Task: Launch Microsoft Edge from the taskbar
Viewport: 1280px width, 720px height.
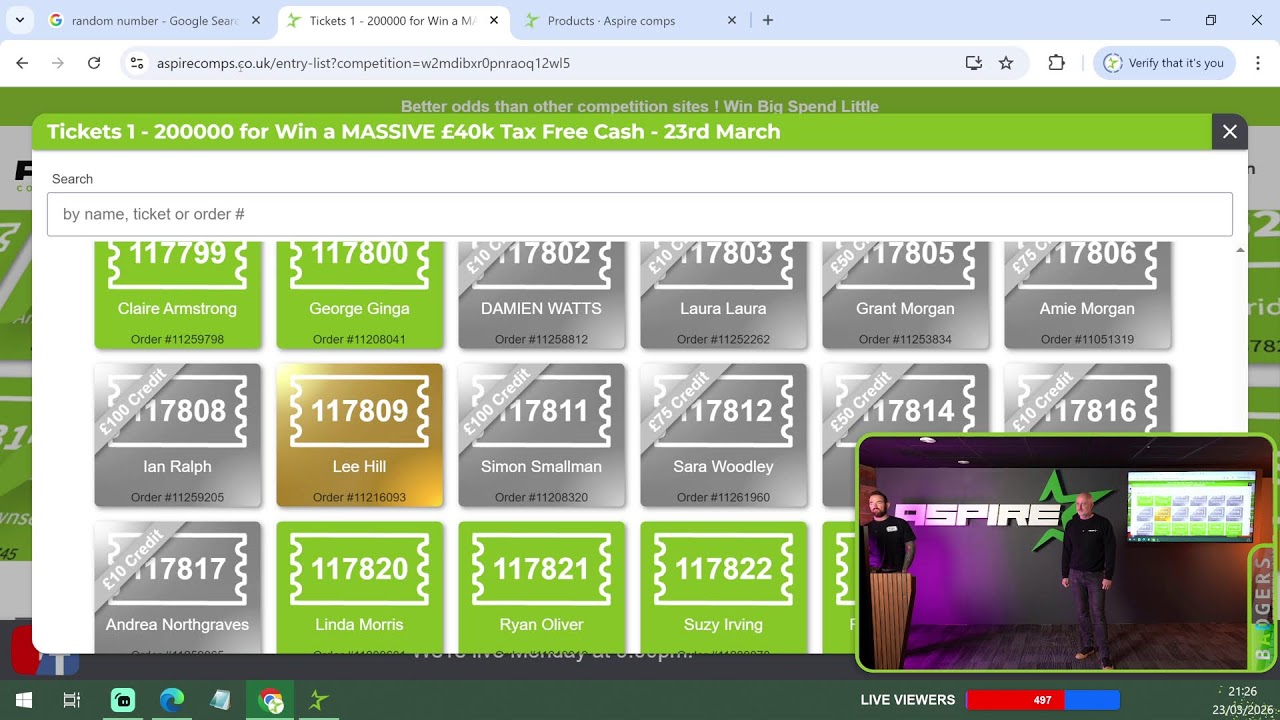Action: [172, 700]
